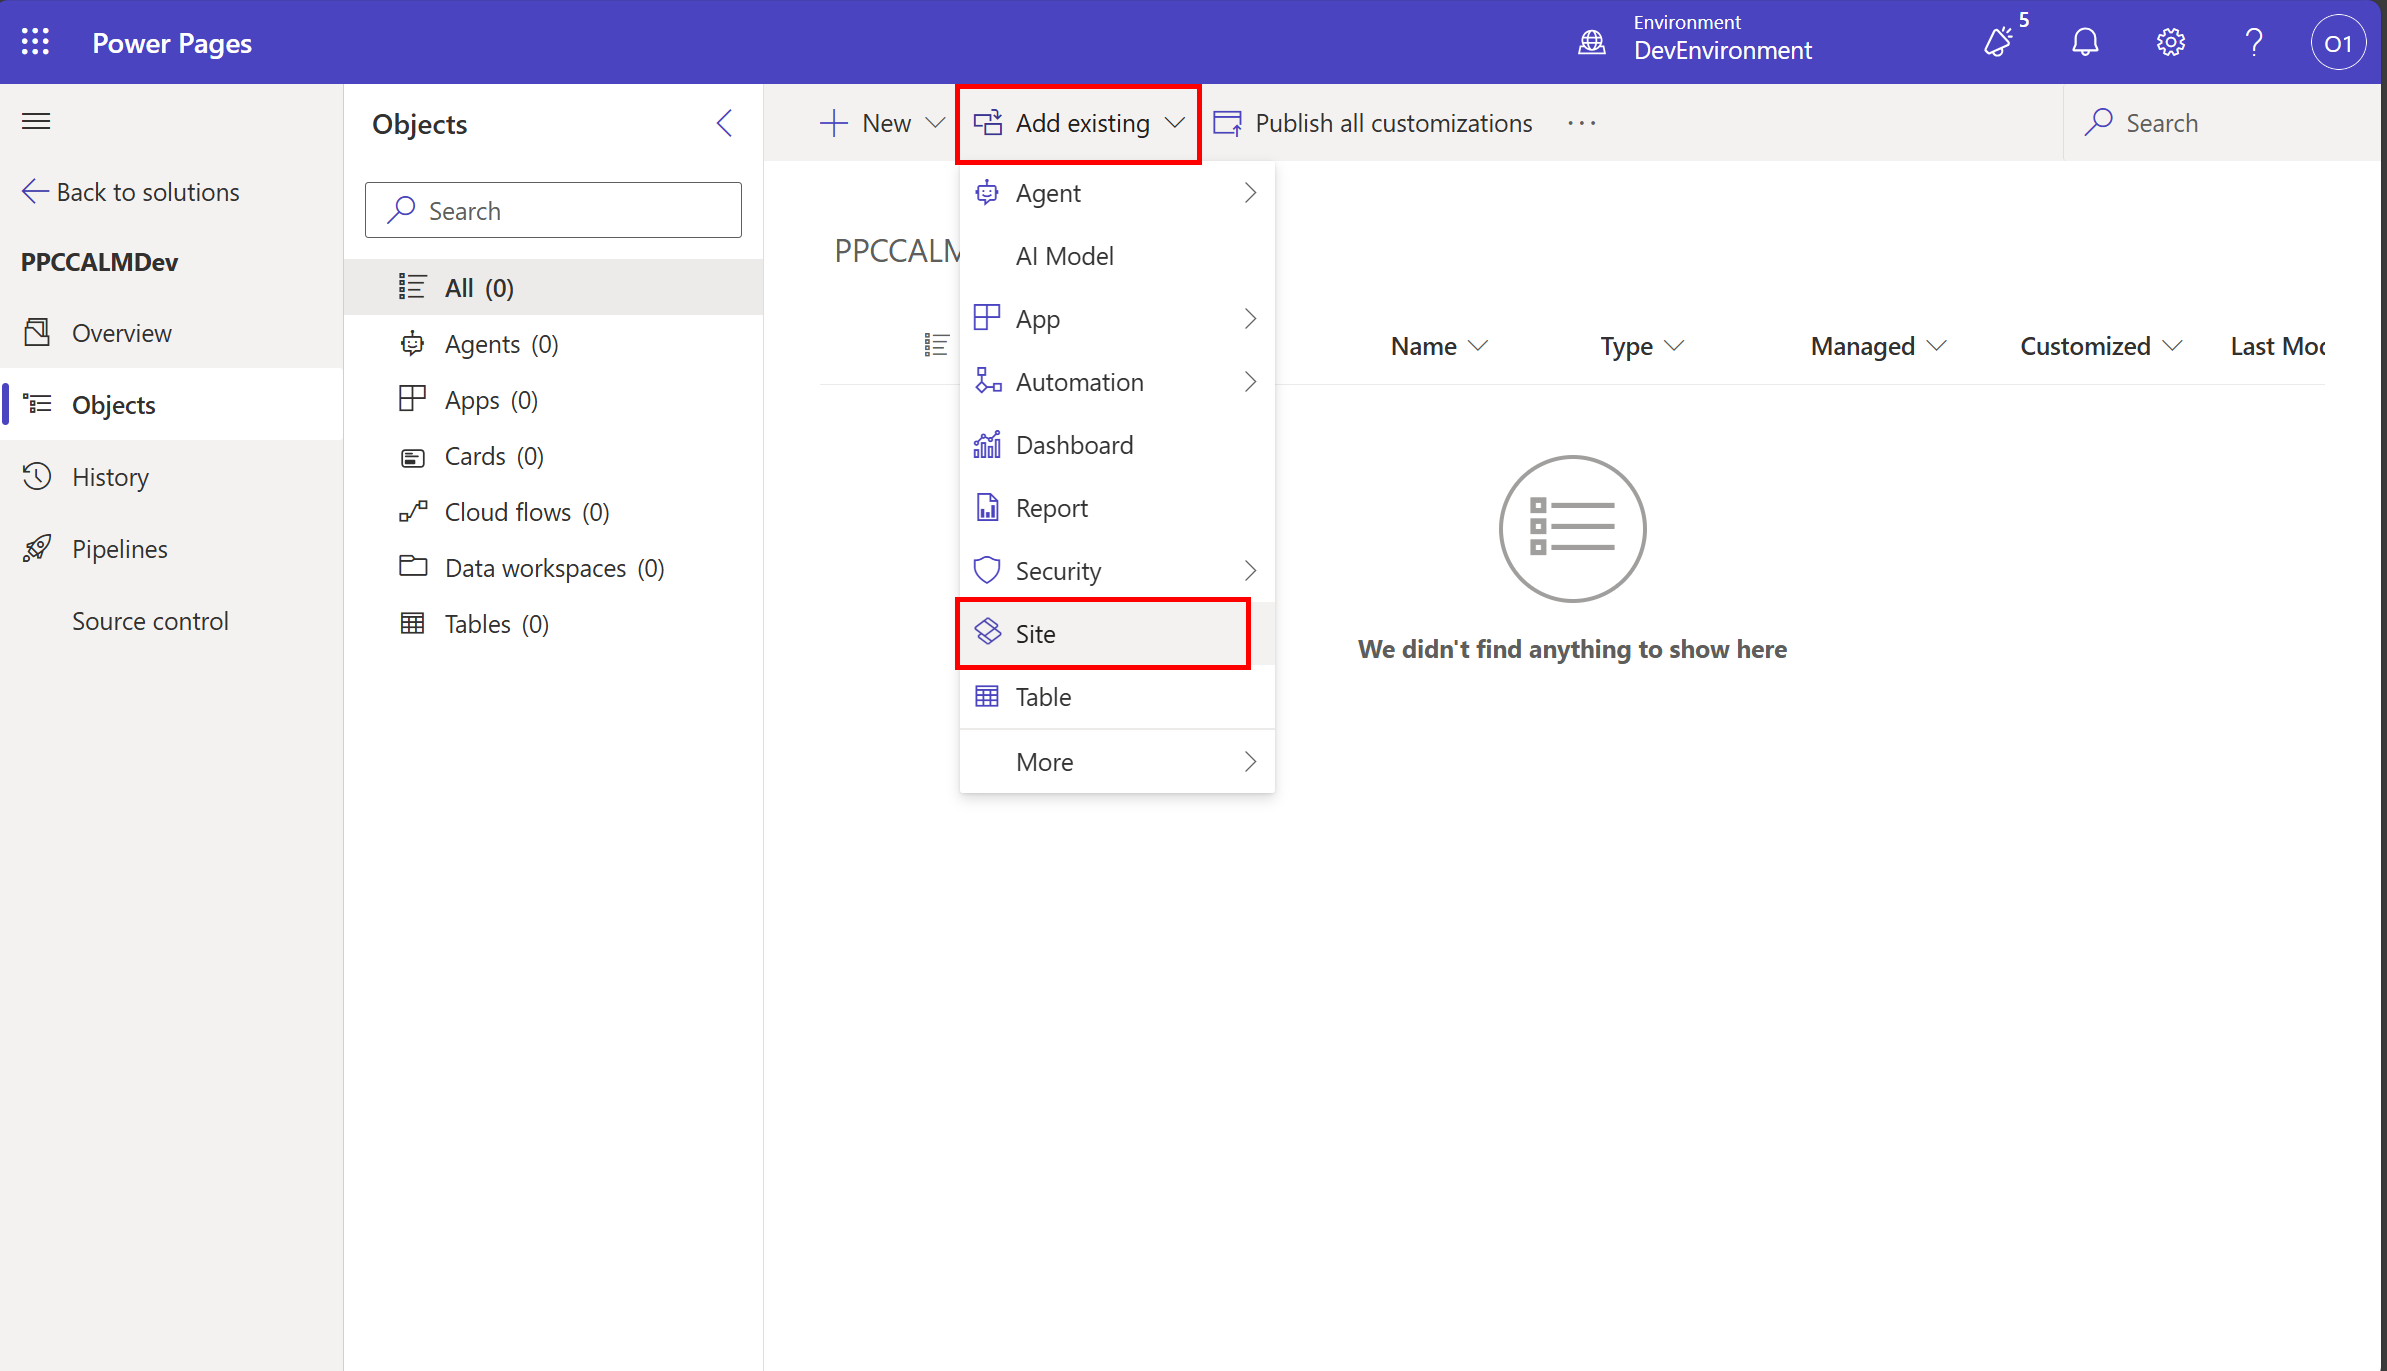Click the O1 account avatar

(2339, 42)
